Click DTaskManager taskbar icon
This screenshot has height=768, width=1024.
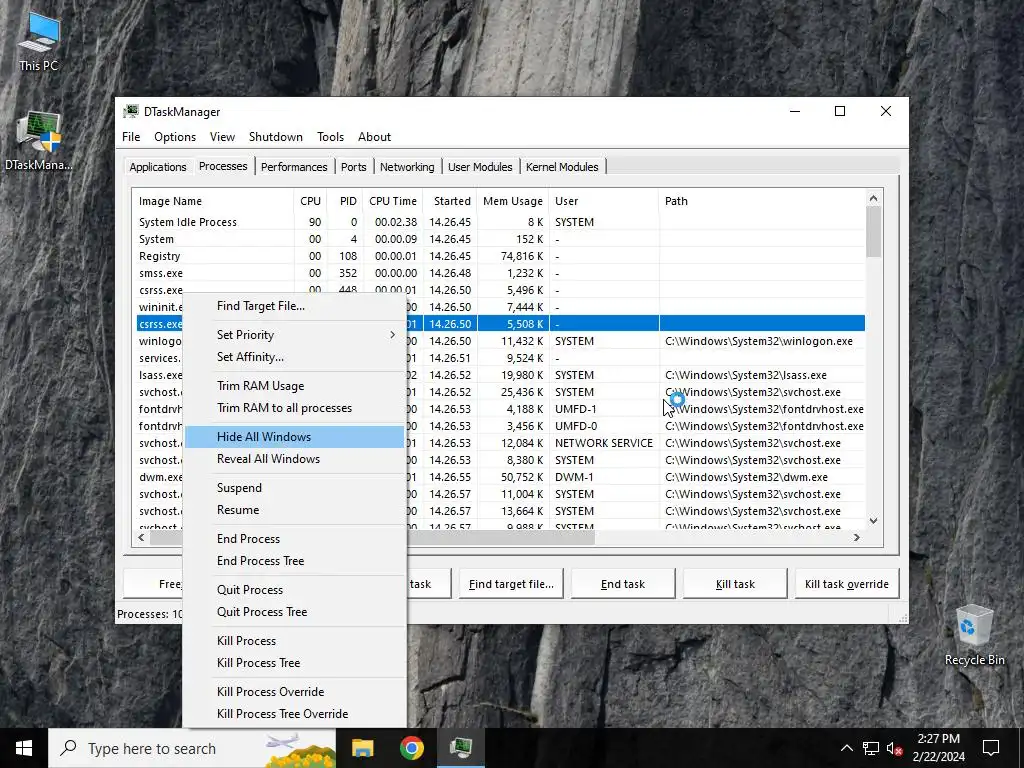click(461, 748)
